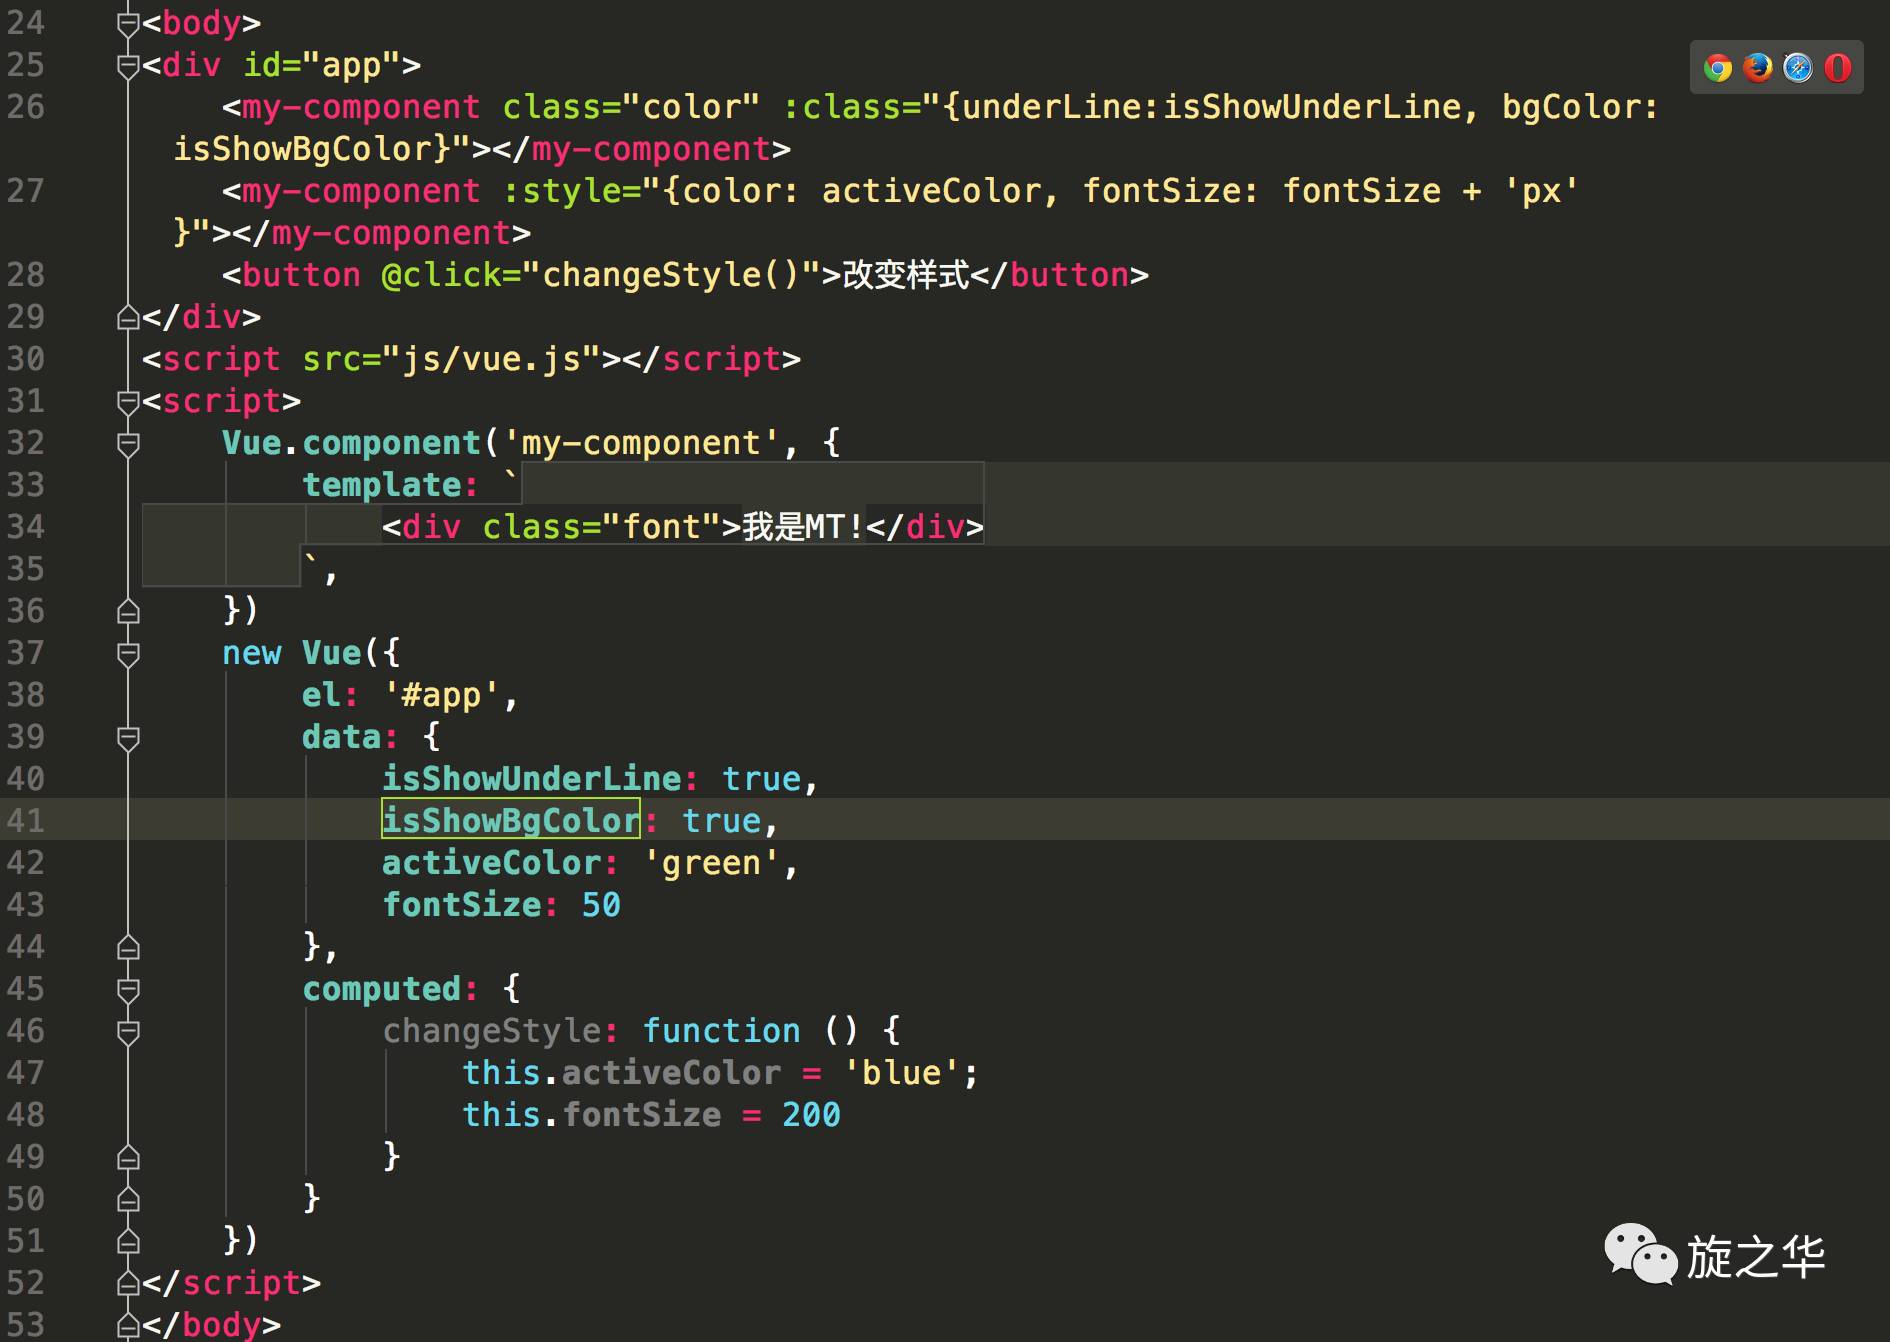
Task: Click the fold end marker on line 49
Action: coord(128,1158)
